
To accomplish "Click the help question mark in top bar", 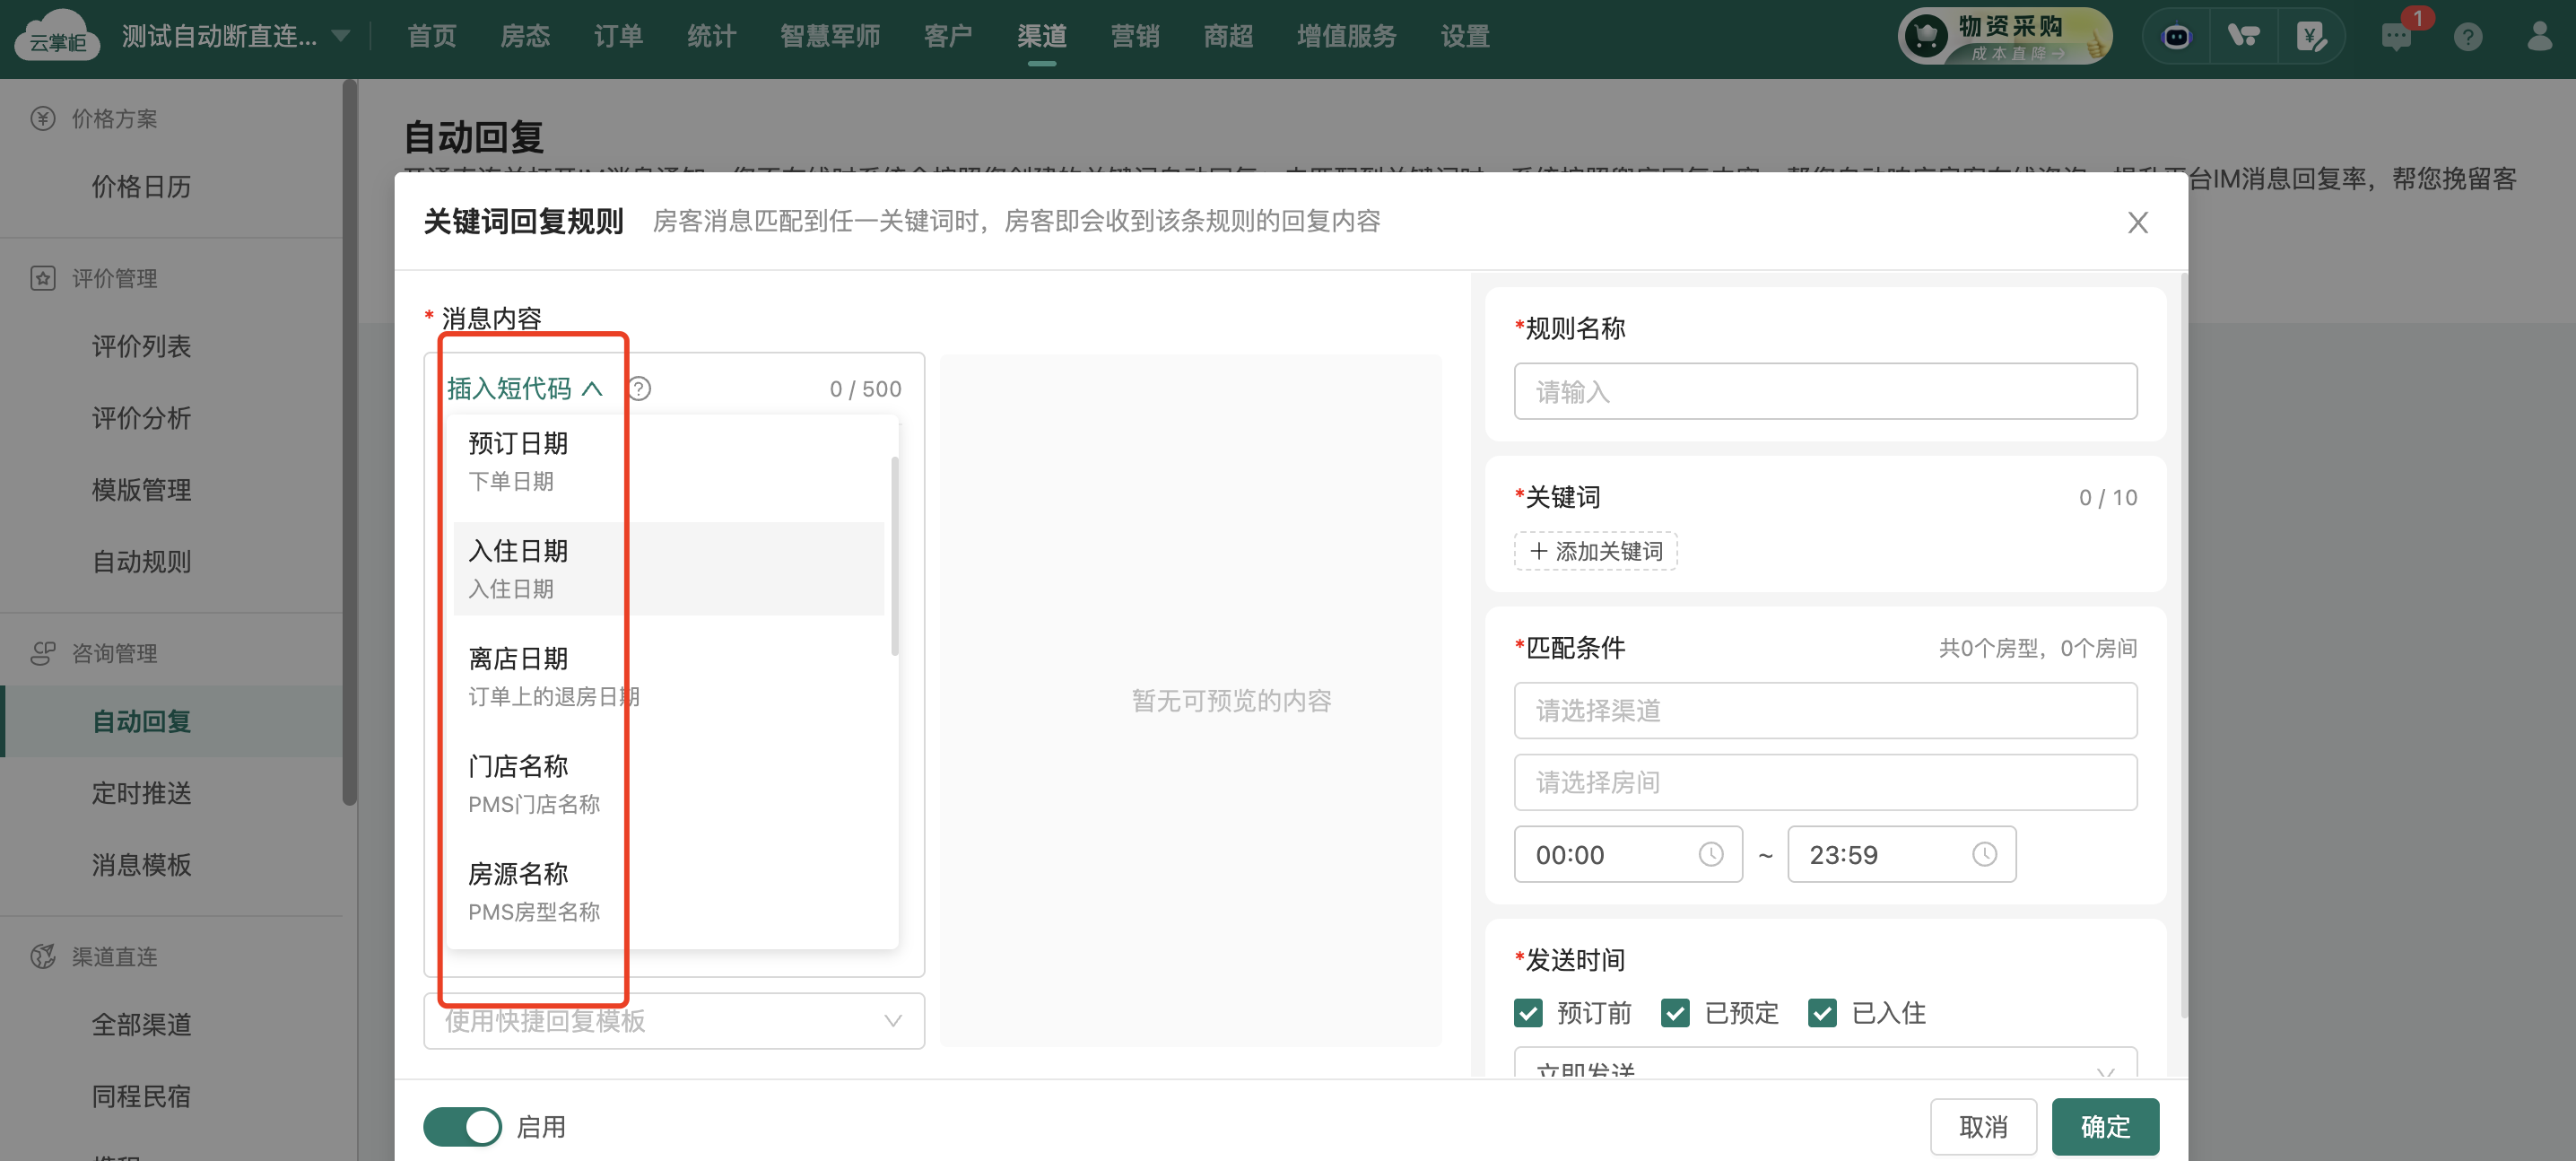I will (2467, 37).
